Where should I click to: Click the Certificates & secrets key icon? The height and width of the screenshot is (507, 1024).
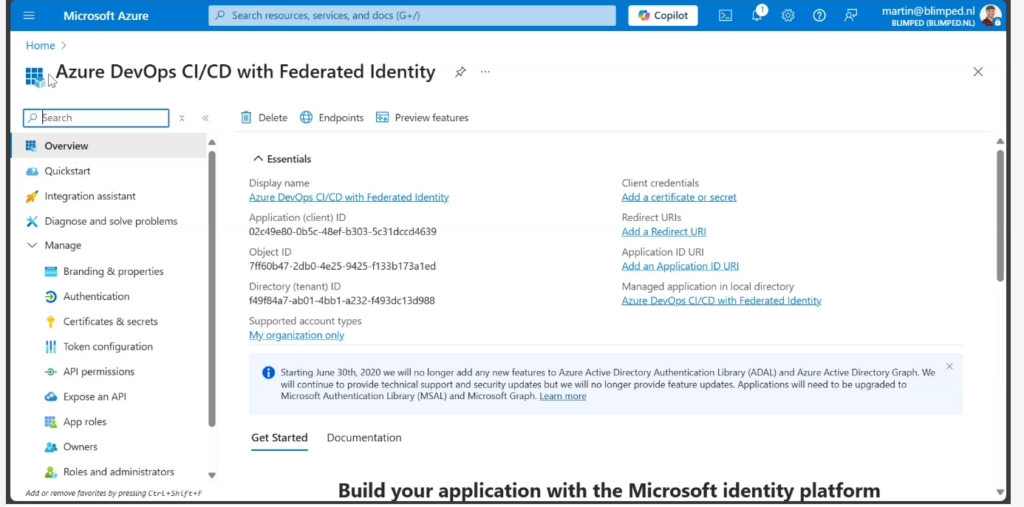click(50, 321)
